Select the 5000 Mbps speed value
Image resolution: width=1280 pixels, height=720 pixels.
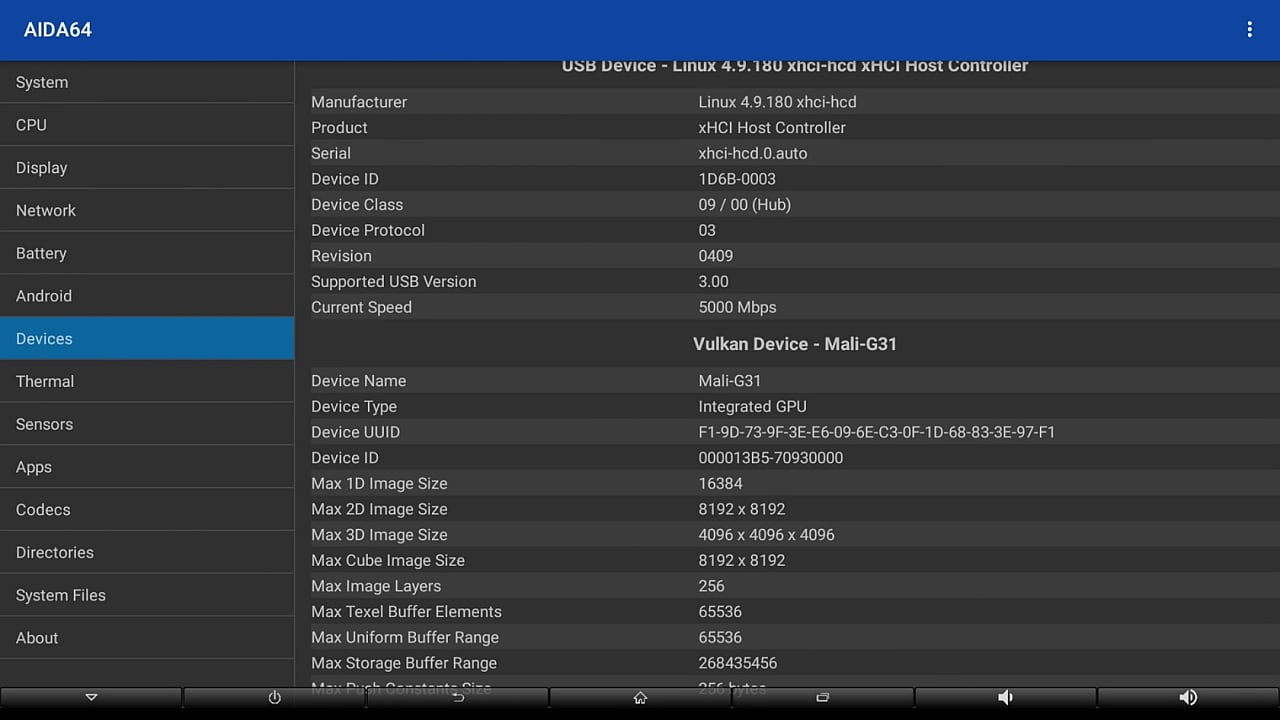(738, 307)
